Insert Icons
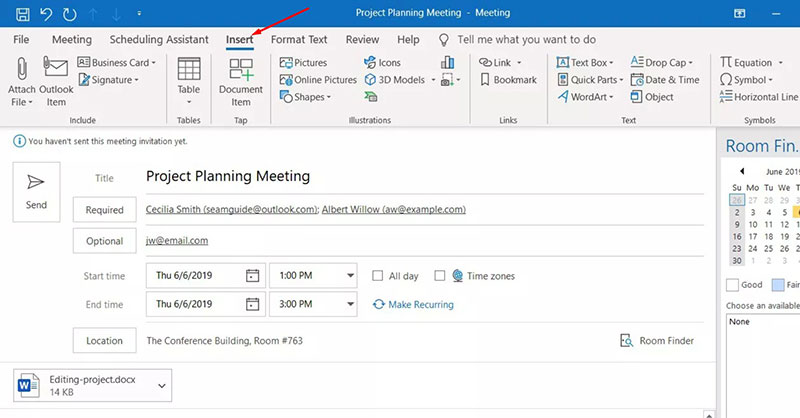 (382, 62)
